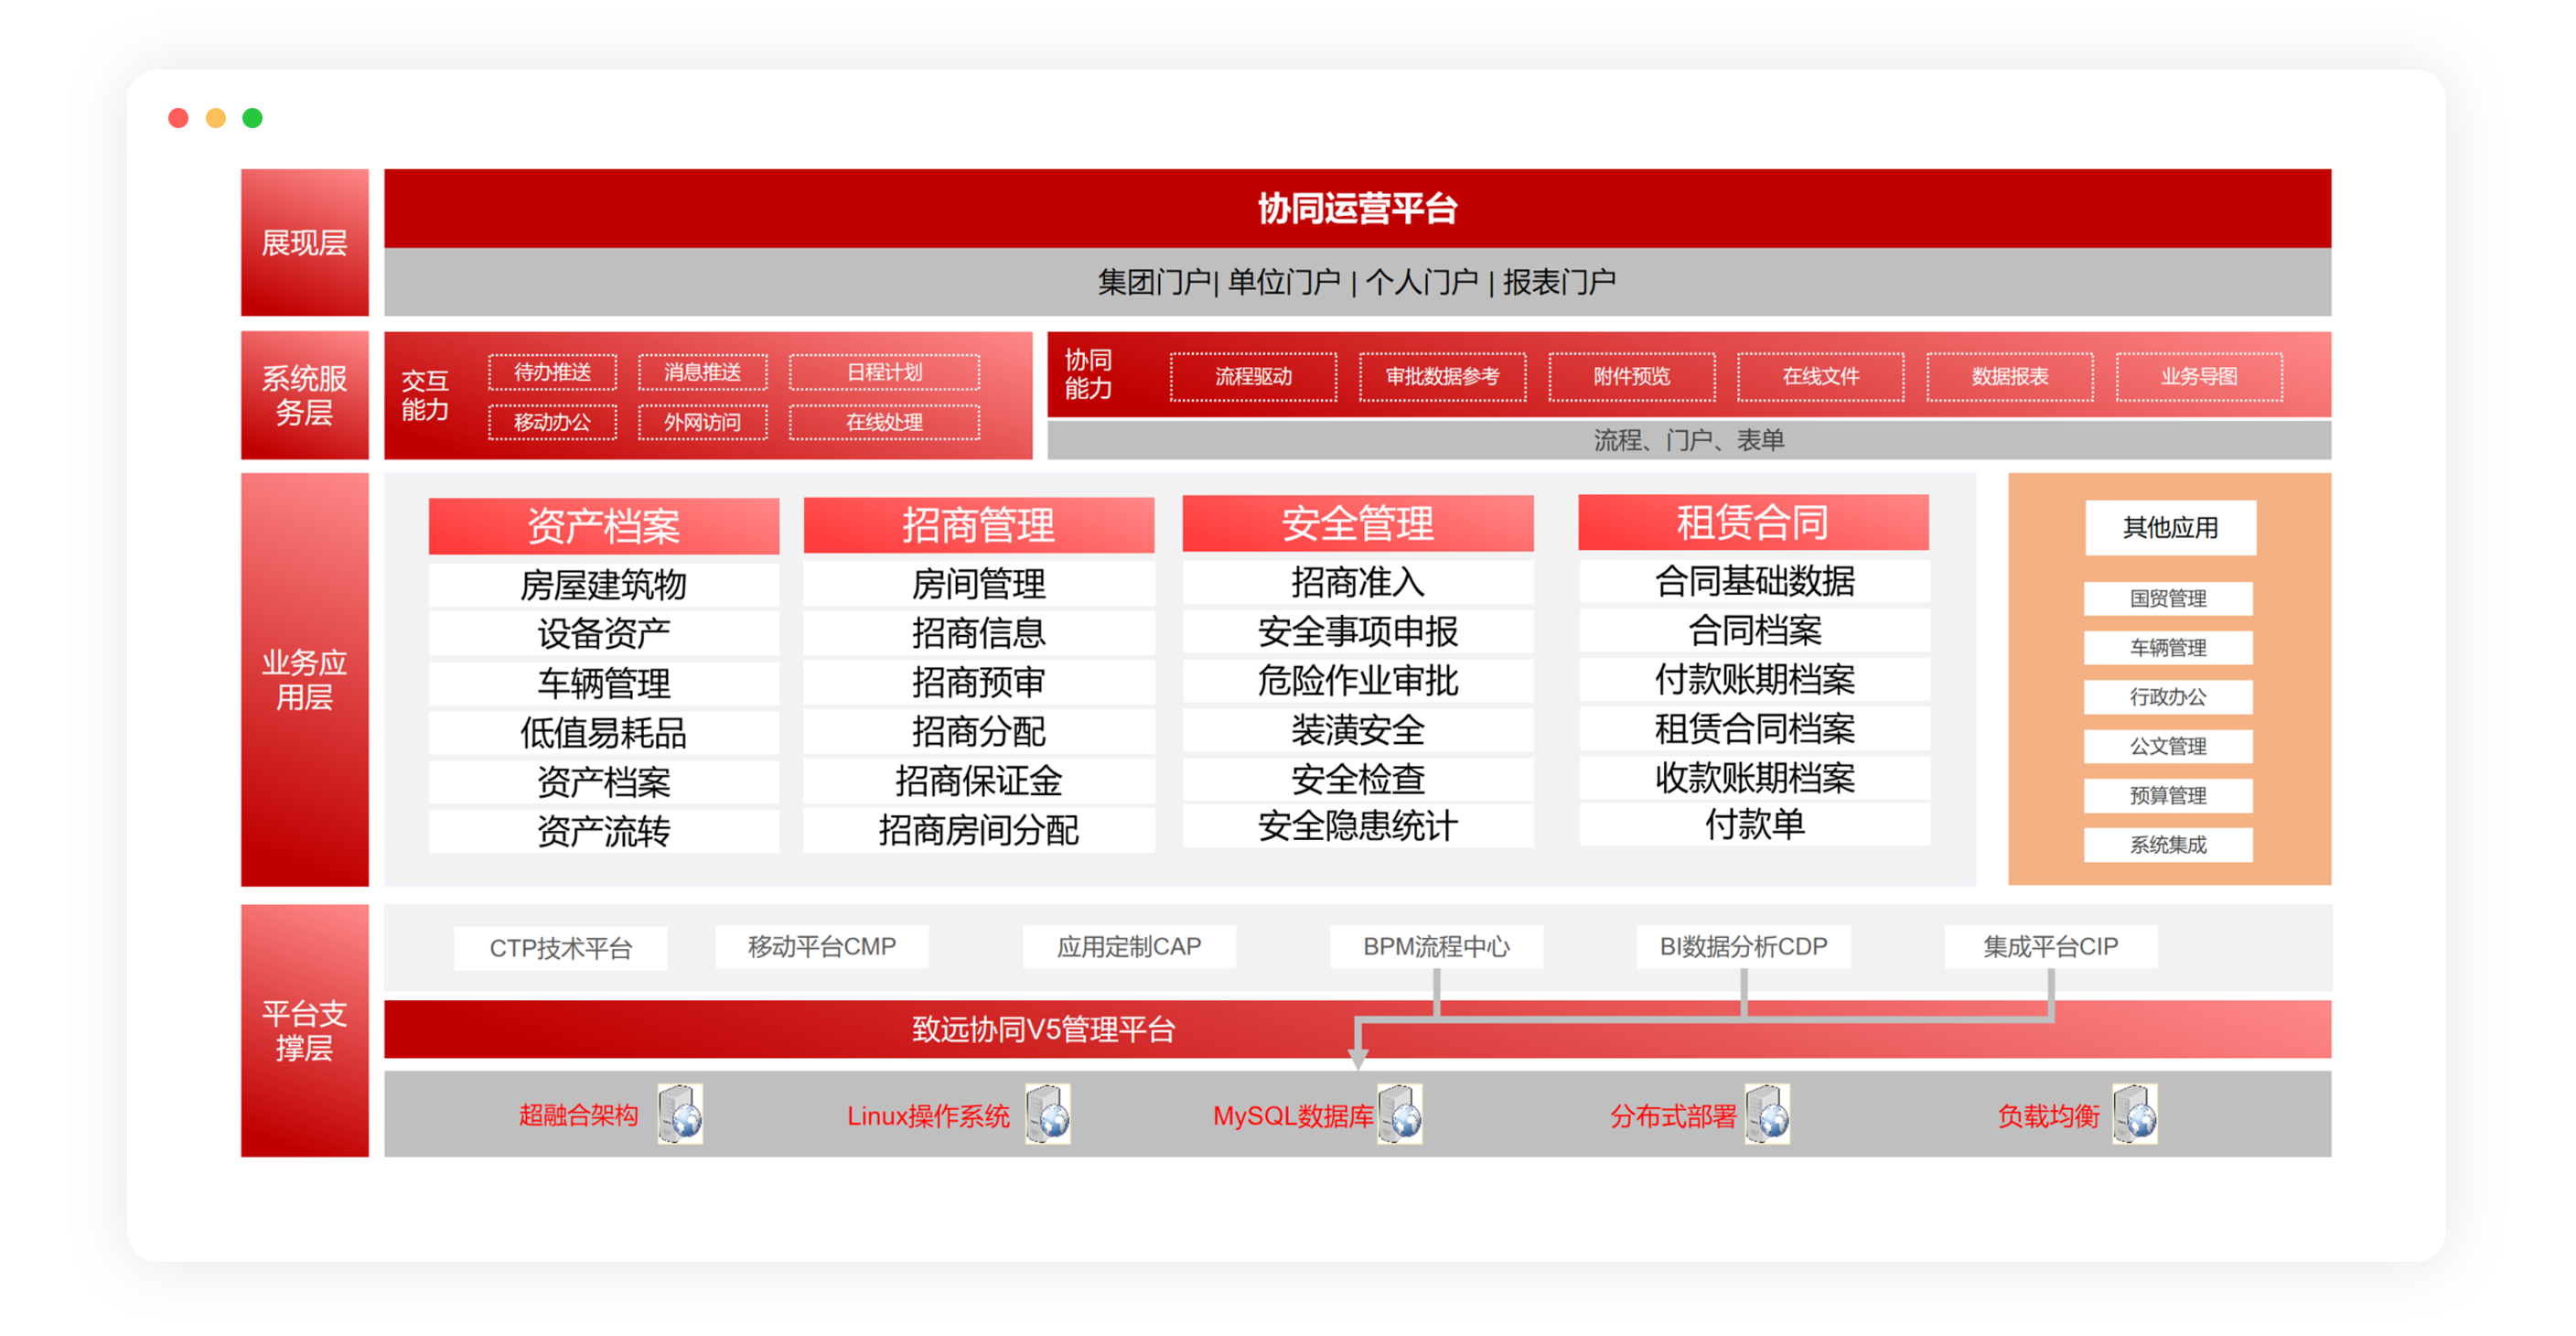Click the server icon beside Linux操作系统
Screen dimensions: 2576x1336
1048,1113
